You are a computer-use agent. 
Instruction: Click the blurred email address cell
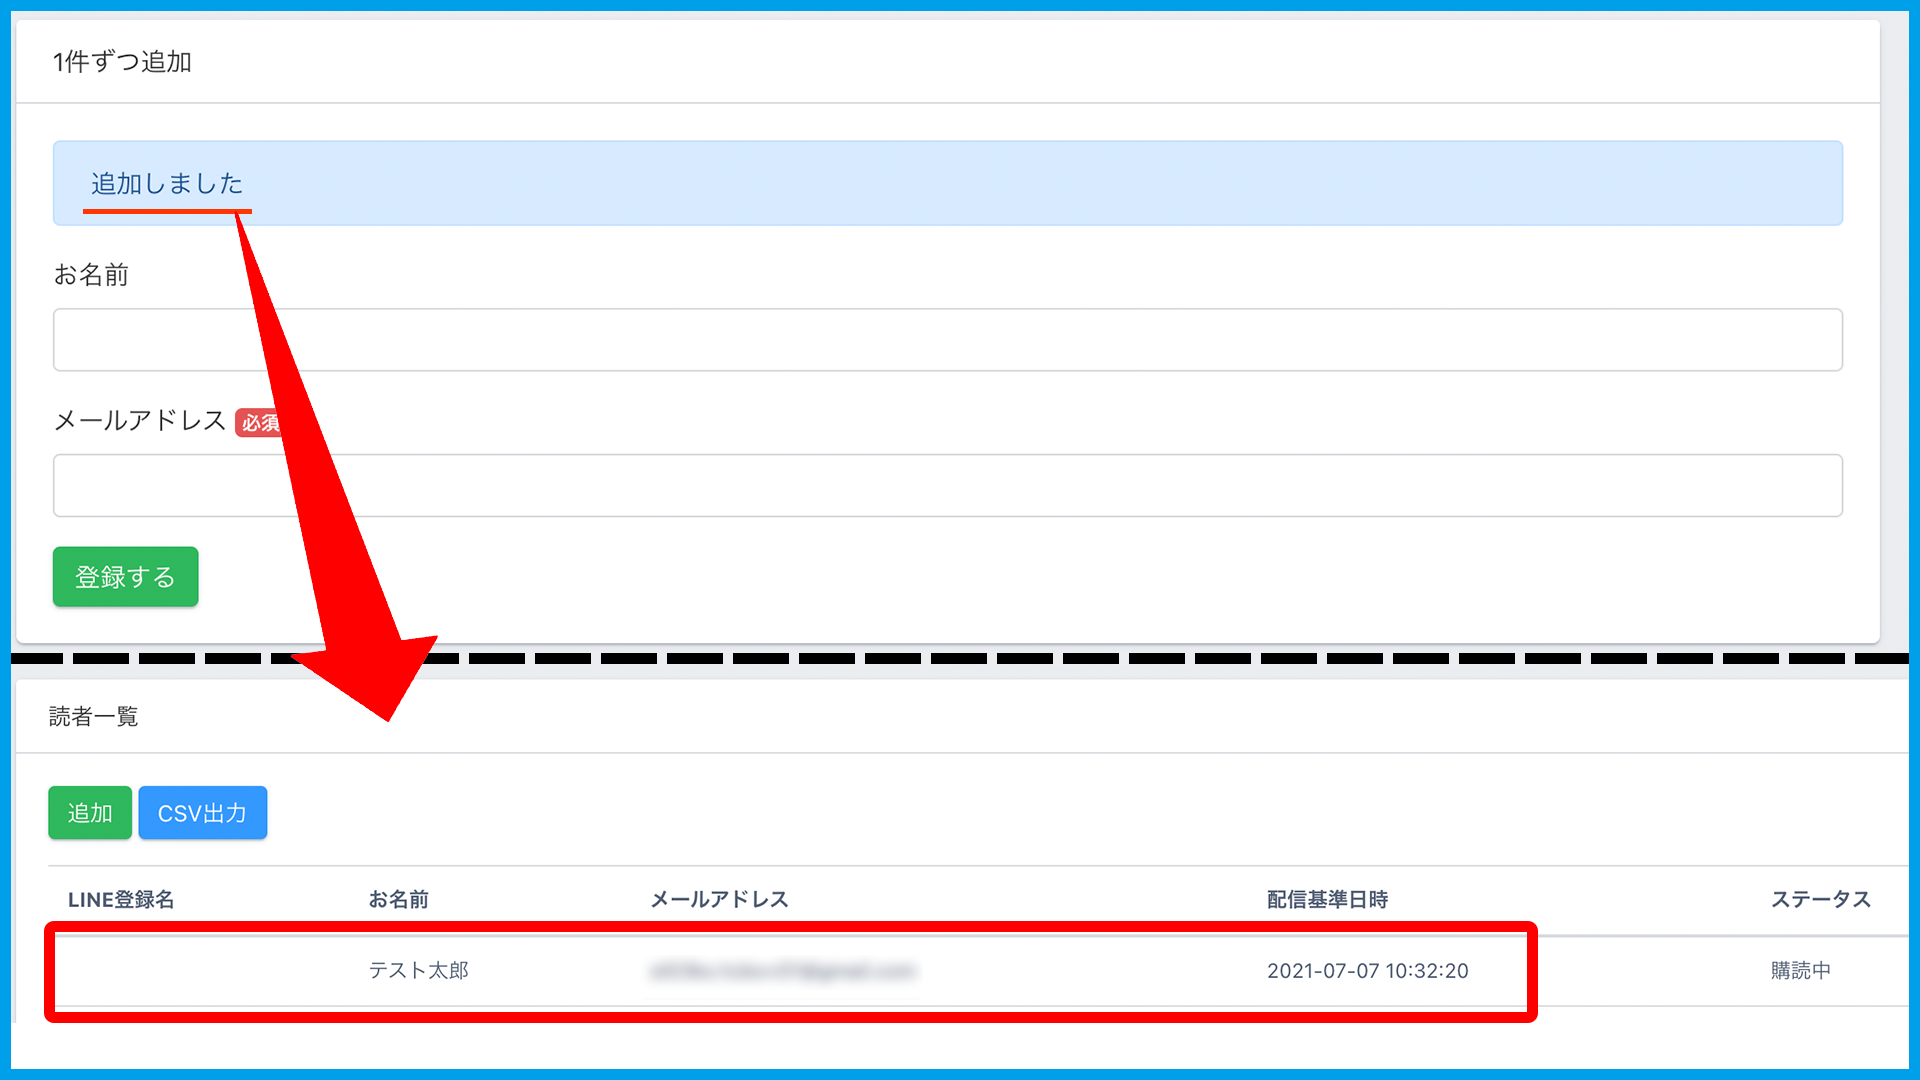click(782, 971)
